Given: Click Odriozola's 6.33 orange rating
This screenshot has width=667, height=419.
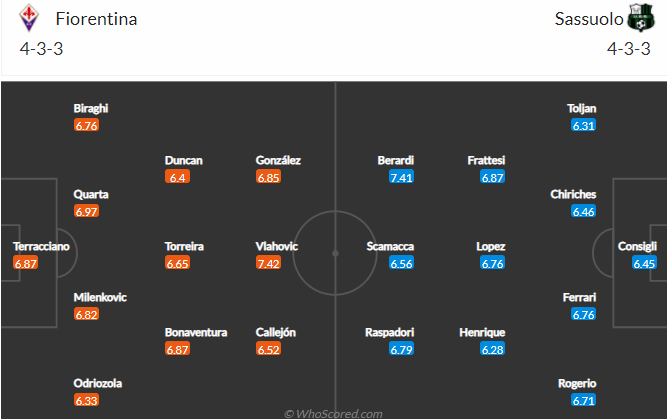Looking at the screenshot, I should pyautogui.click(x=86, y=400).
